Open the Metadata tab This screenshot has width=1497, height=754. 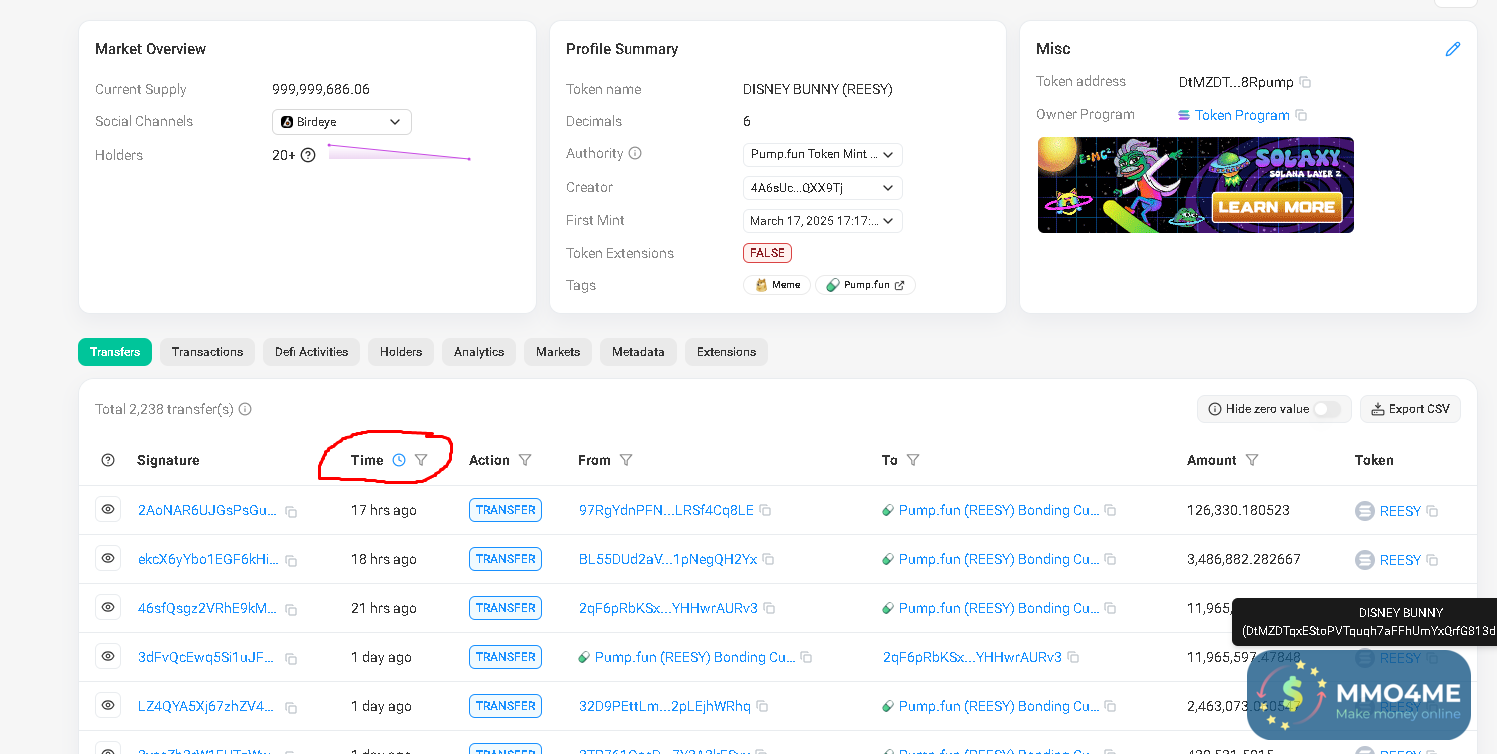coord(638,352)
